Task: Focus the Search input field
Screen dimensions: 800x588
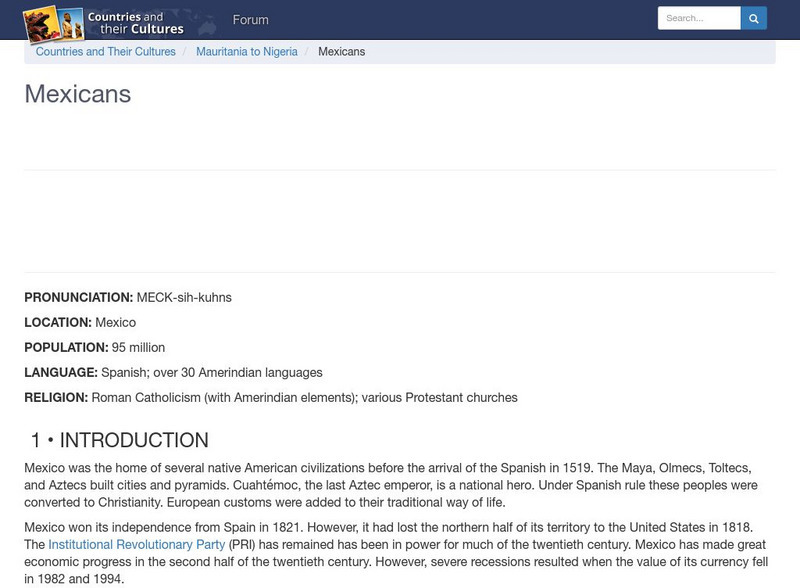Action: pyautogui.click(x=698, y=18)
